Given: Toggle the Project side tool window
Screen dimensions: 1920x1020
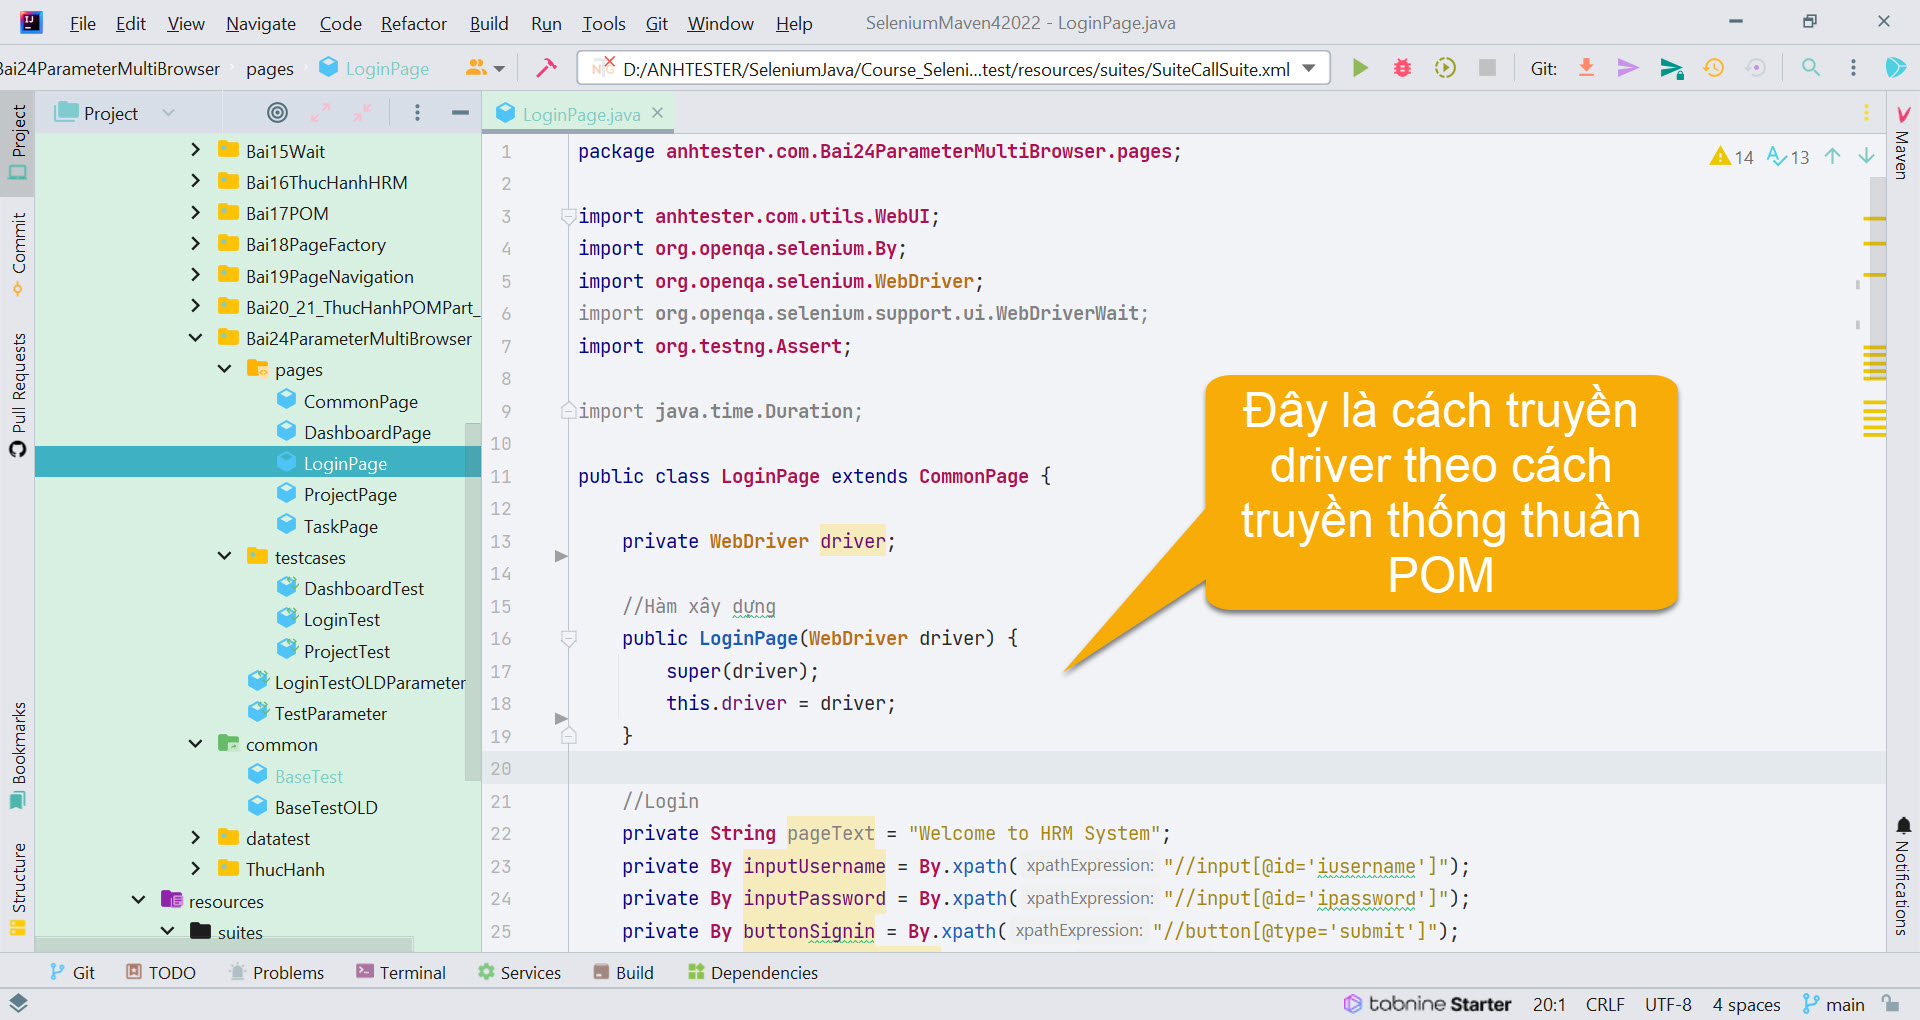Looking at the screenshot, I should point(18,142).
